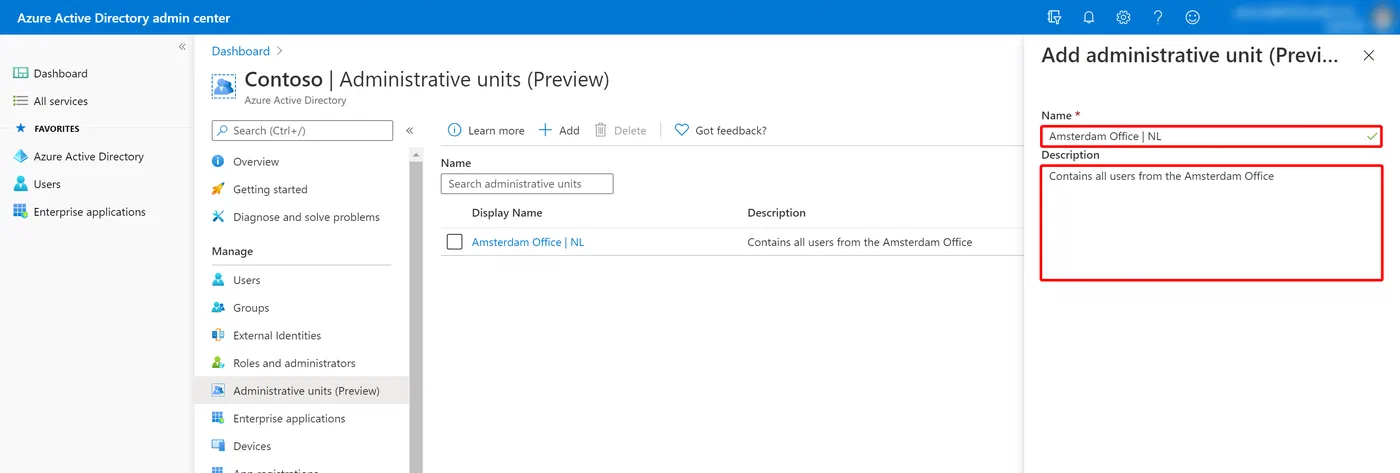This screenshot has width=1400, height=473.
Task: Click the Search administrative units field
Action: 527,184
